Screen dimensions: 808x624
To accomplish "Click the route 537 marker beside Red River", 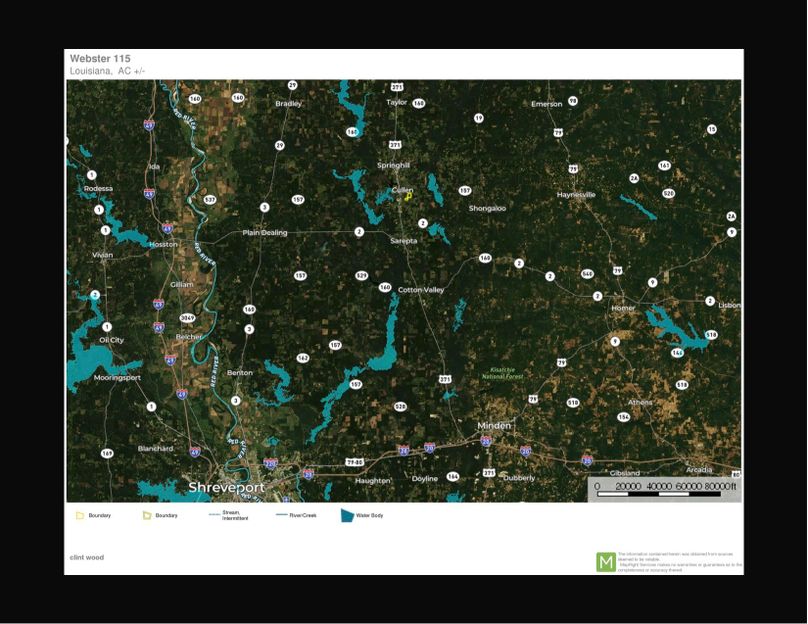I will click(210, 200).
